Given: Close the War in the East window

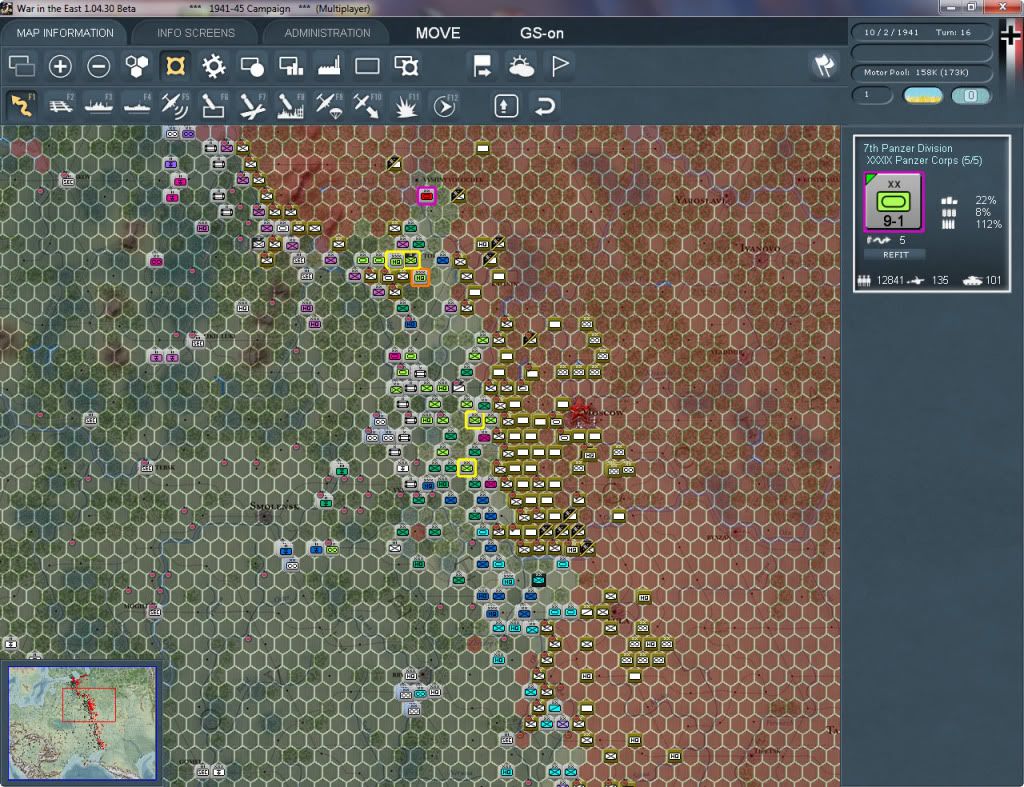Looking at the screenshot, I should pos(1003,7).
